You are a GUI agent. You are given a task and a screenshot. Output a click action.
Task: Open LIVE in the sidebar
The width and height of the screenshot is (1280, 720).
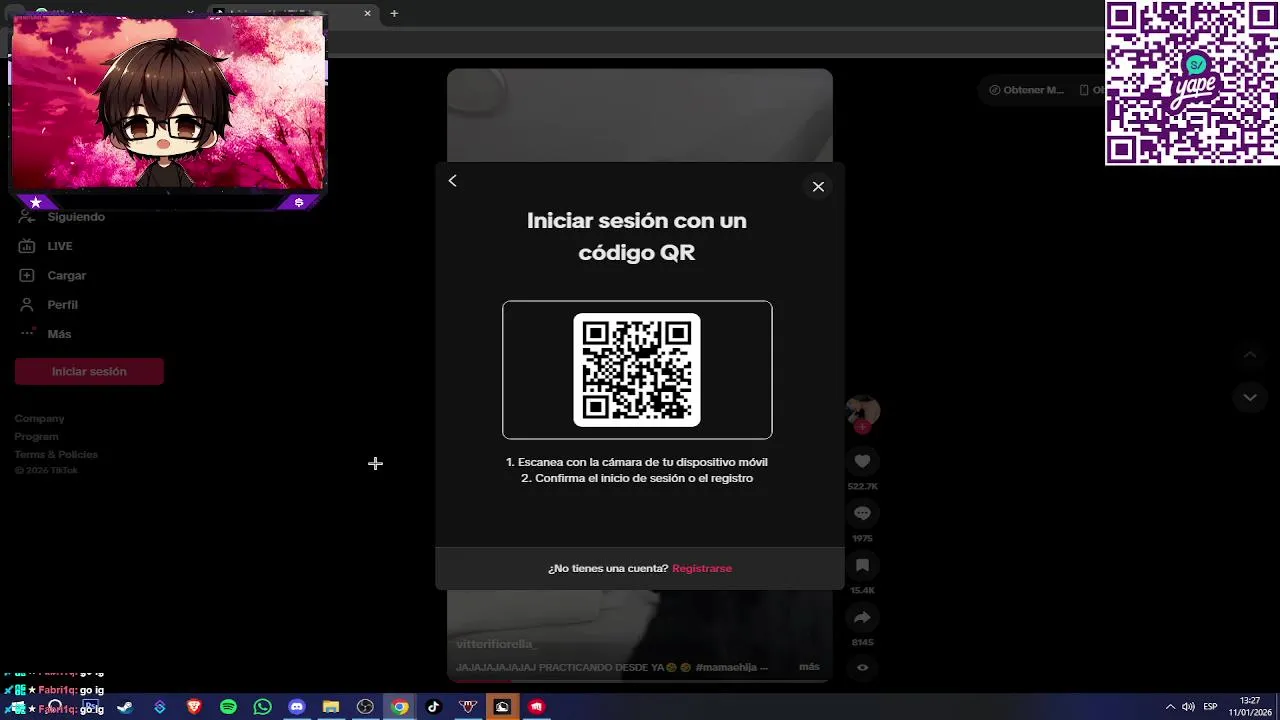pos(60,246)
